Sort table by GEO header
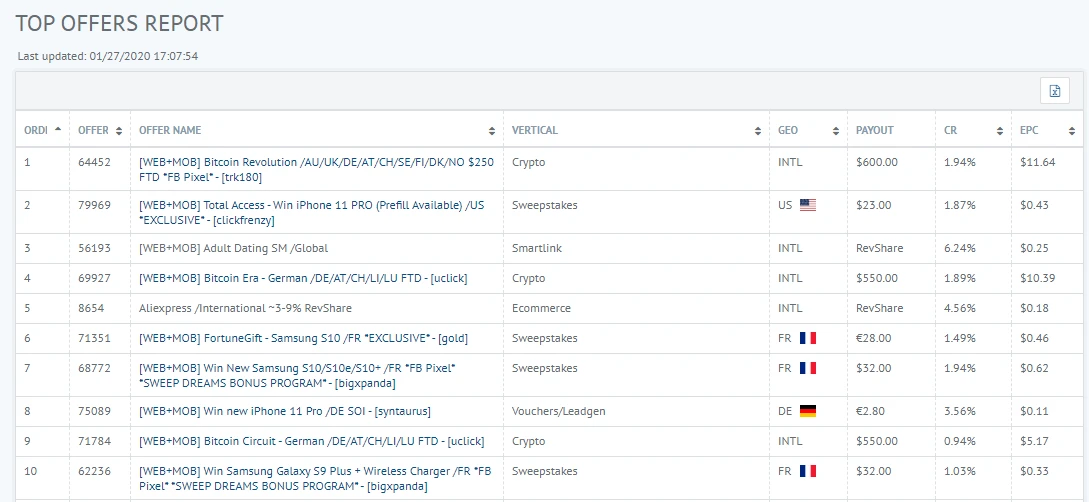1089x502 pixels. pyautogui.click(x=808, y=130)
